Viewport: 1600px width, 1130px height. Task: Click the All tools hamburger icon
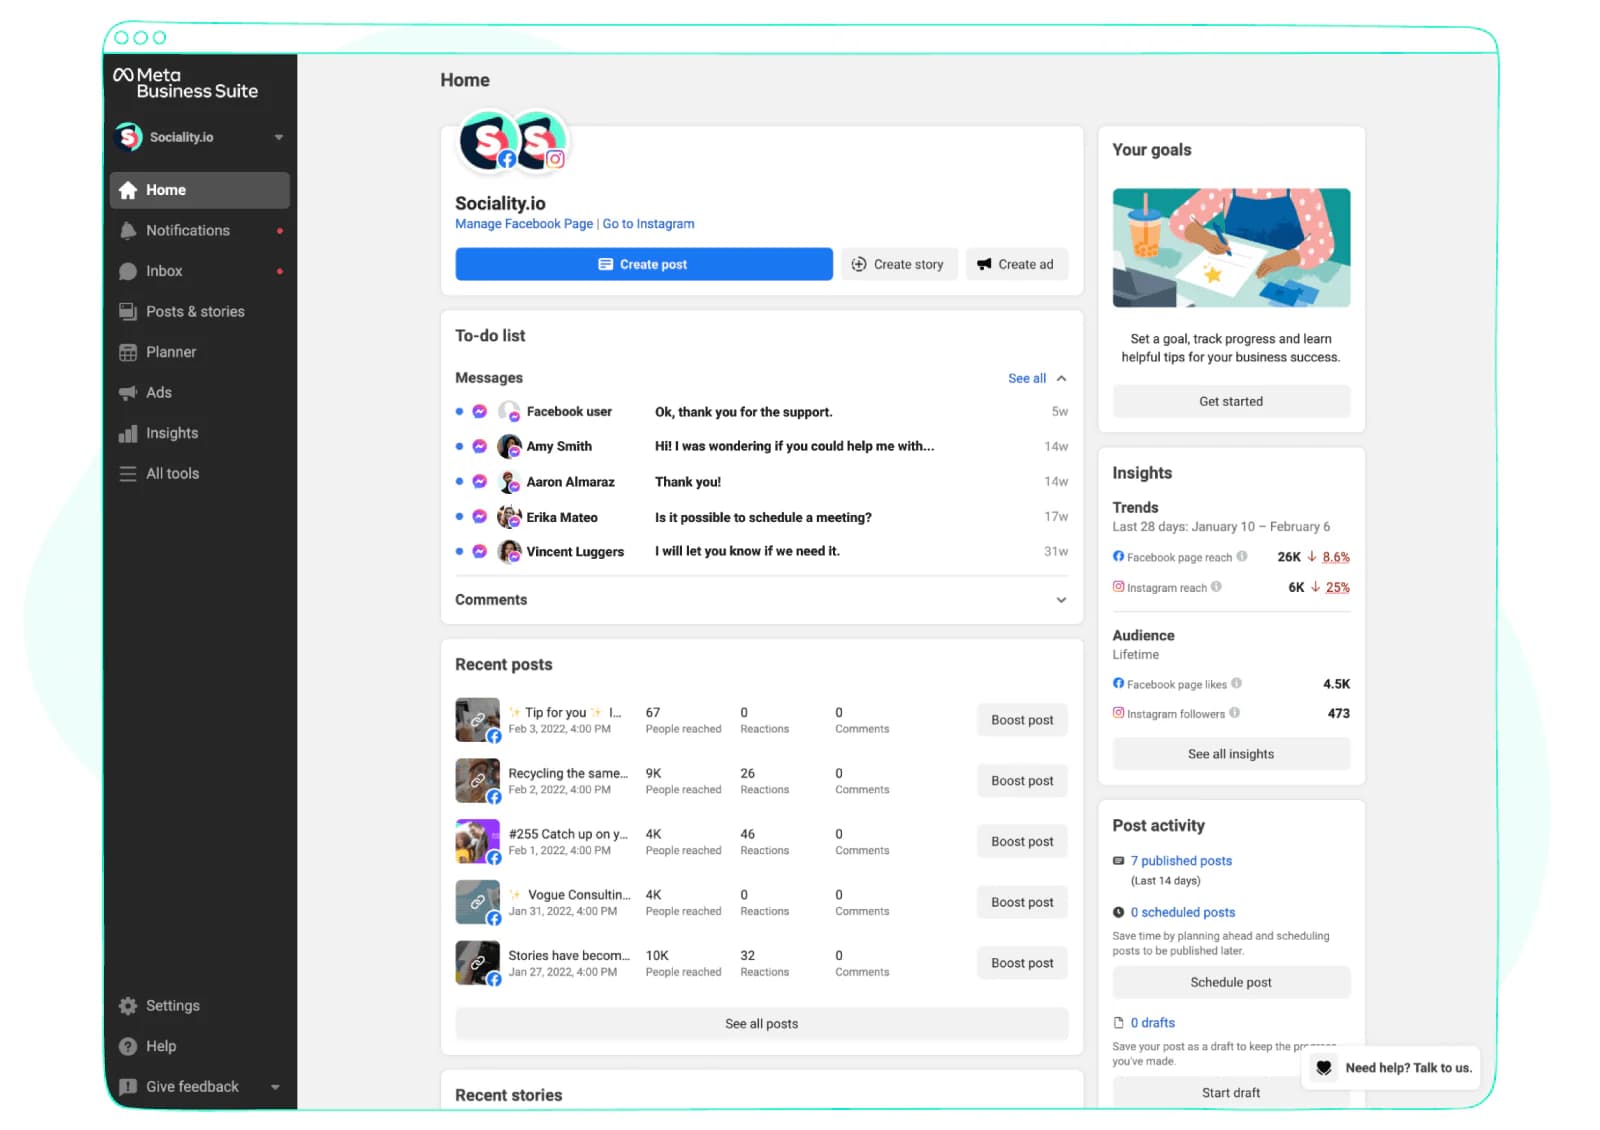[128, 474]
